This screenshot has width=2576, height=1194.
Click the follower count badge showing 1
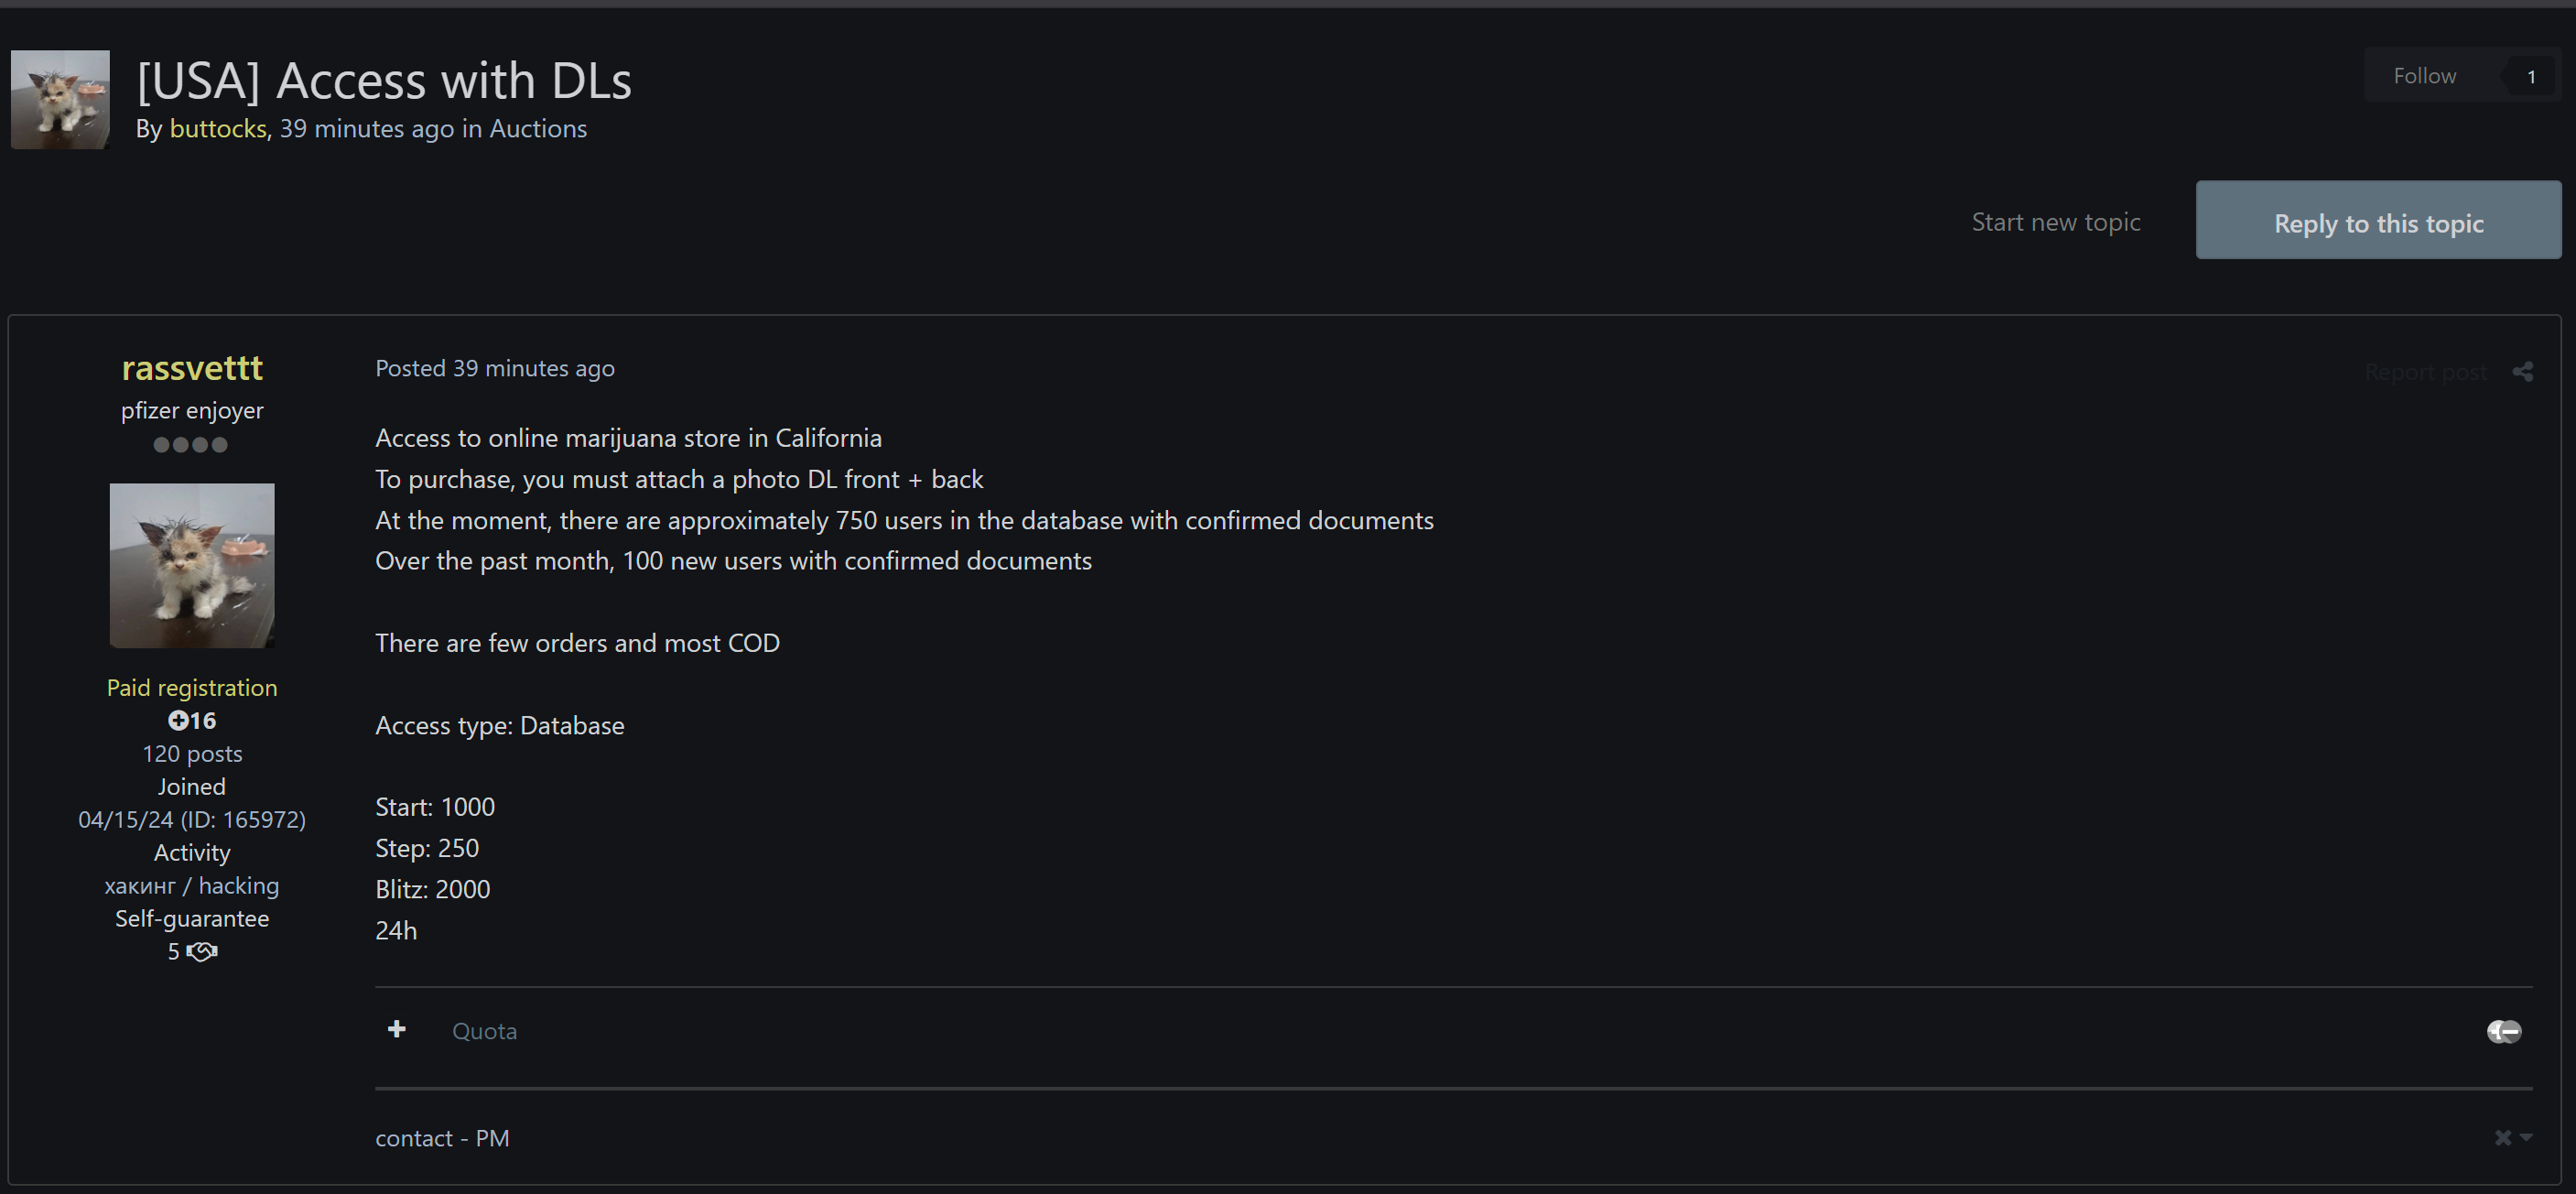point(2531,76)
